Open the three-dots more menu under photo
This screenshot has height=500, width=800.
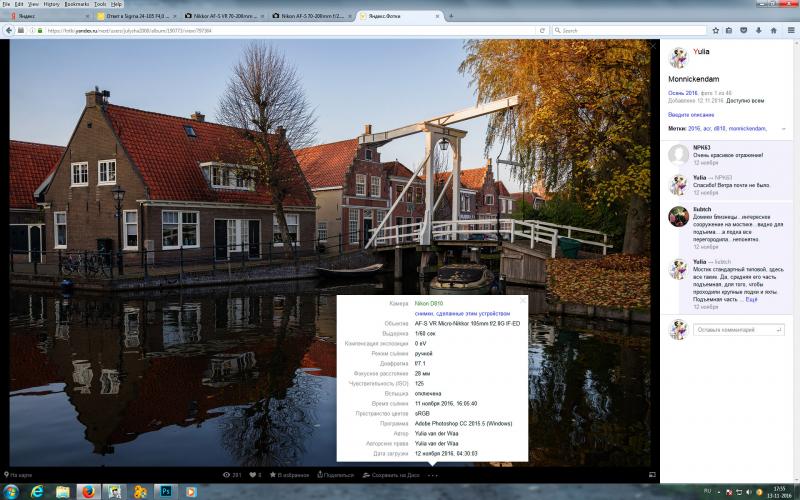click(x=433, y=476)
